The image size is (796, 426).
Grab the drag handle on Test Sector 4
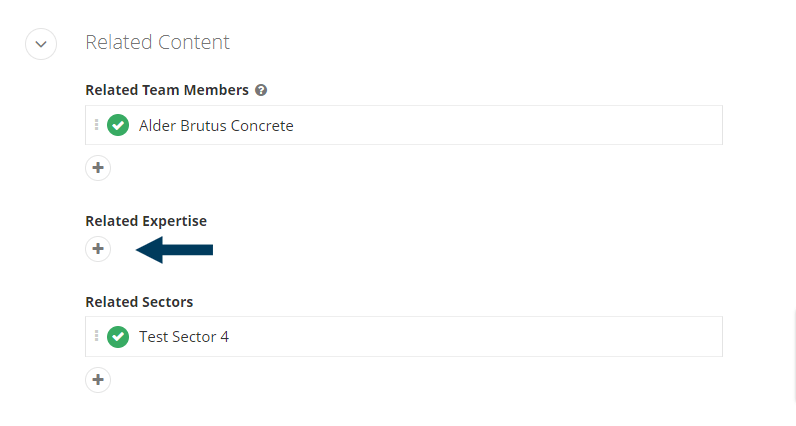(96, 336)
